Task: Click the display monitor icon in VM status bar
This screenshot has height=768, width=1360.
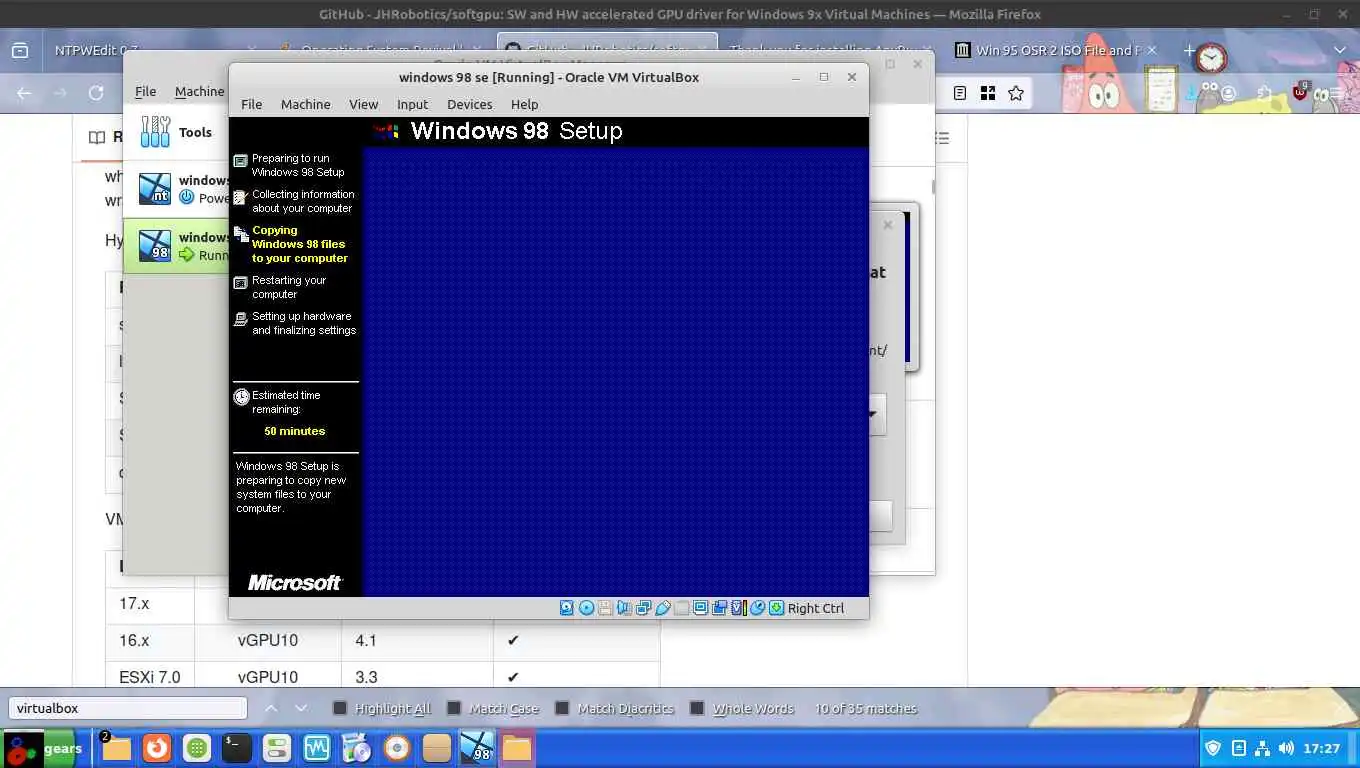Action: click(x=700, y=608)
